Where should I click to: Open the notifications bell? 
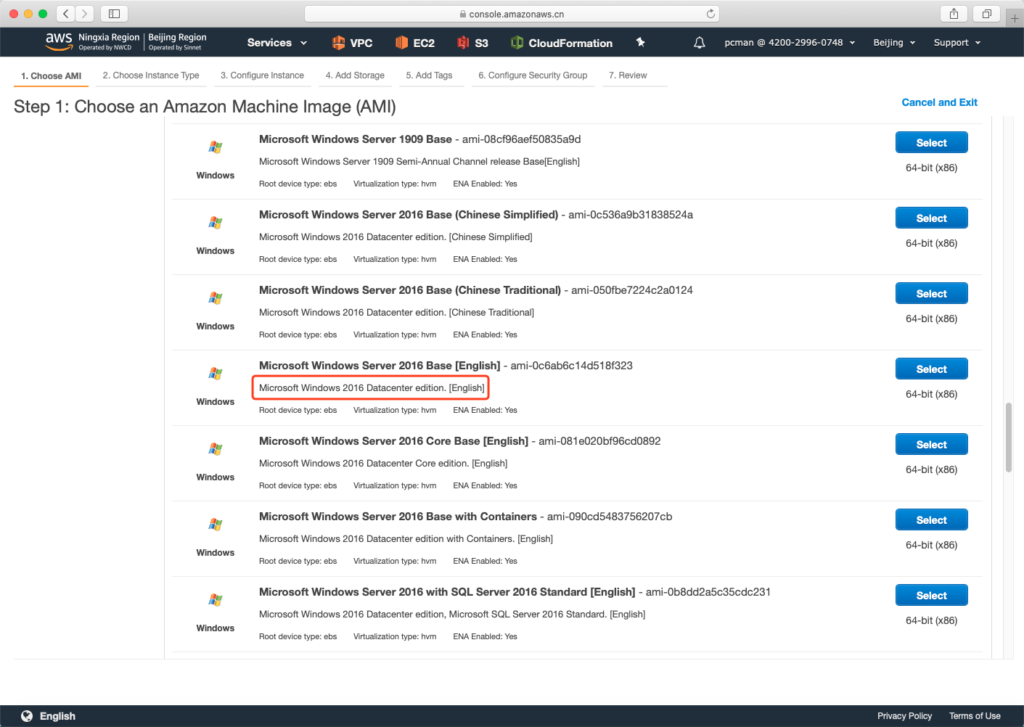click(x=699, y=43)
